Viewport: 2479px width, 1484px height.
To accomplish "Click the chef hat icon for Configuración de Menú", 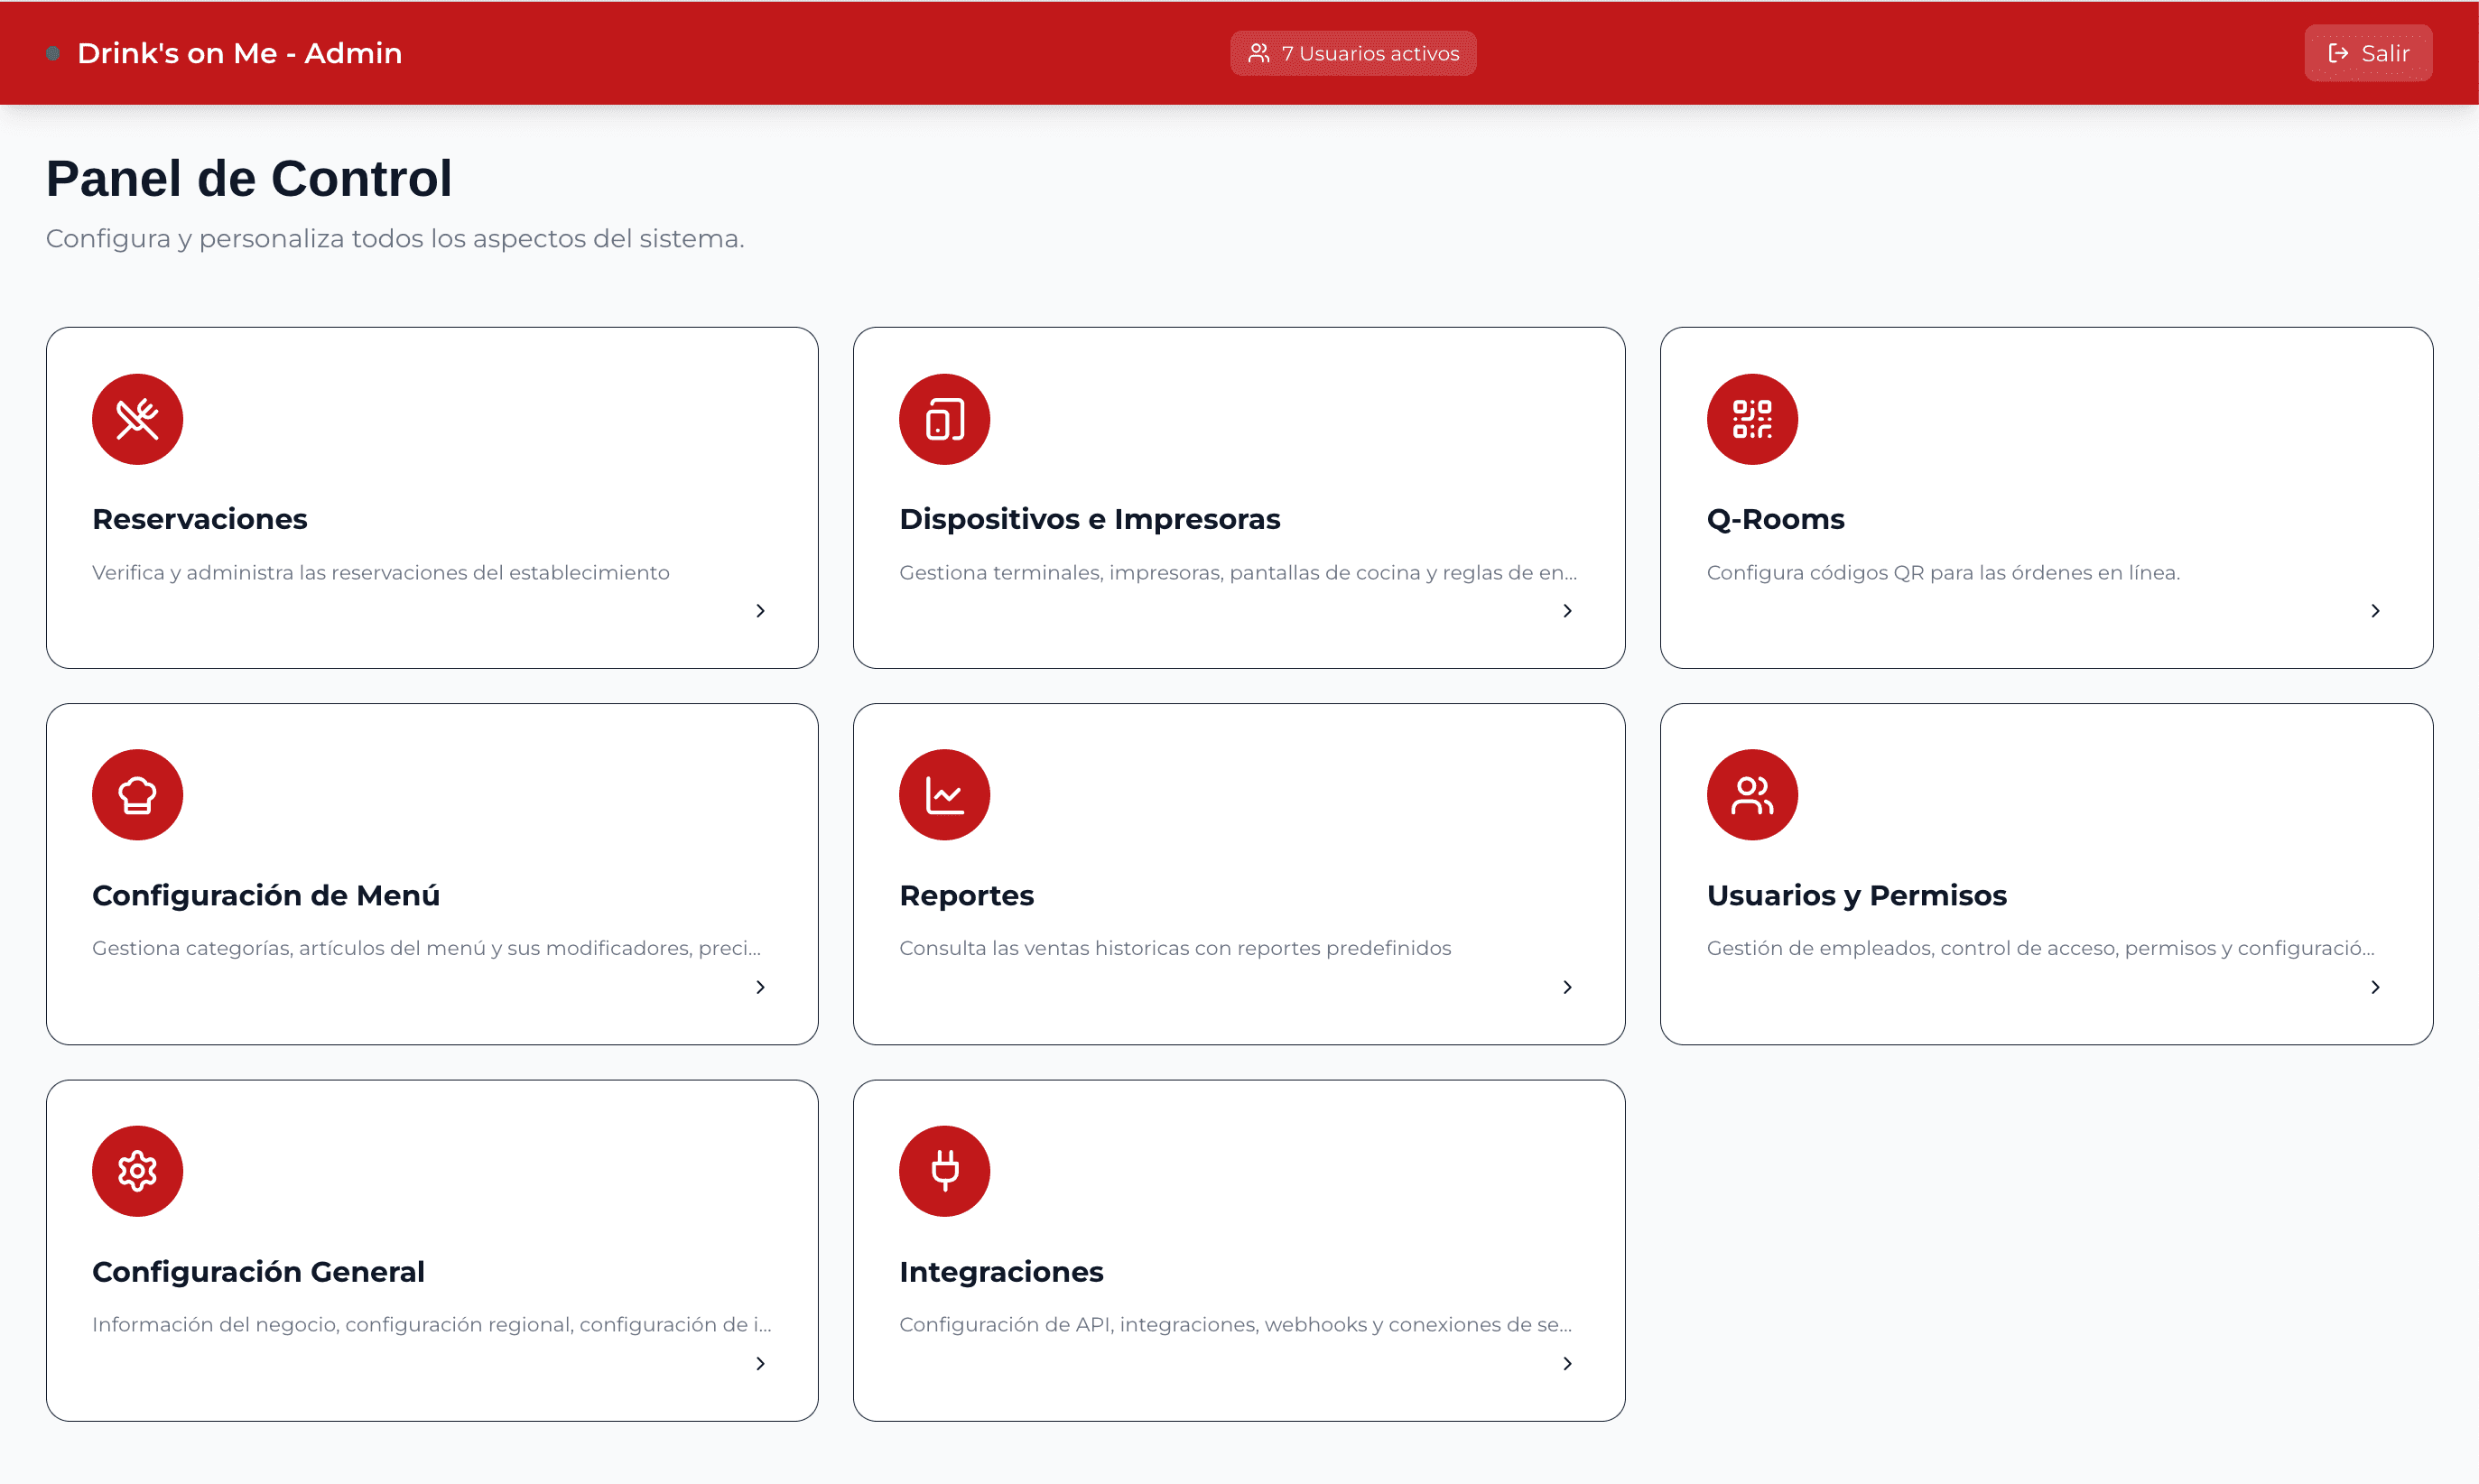I will [137, 794].
